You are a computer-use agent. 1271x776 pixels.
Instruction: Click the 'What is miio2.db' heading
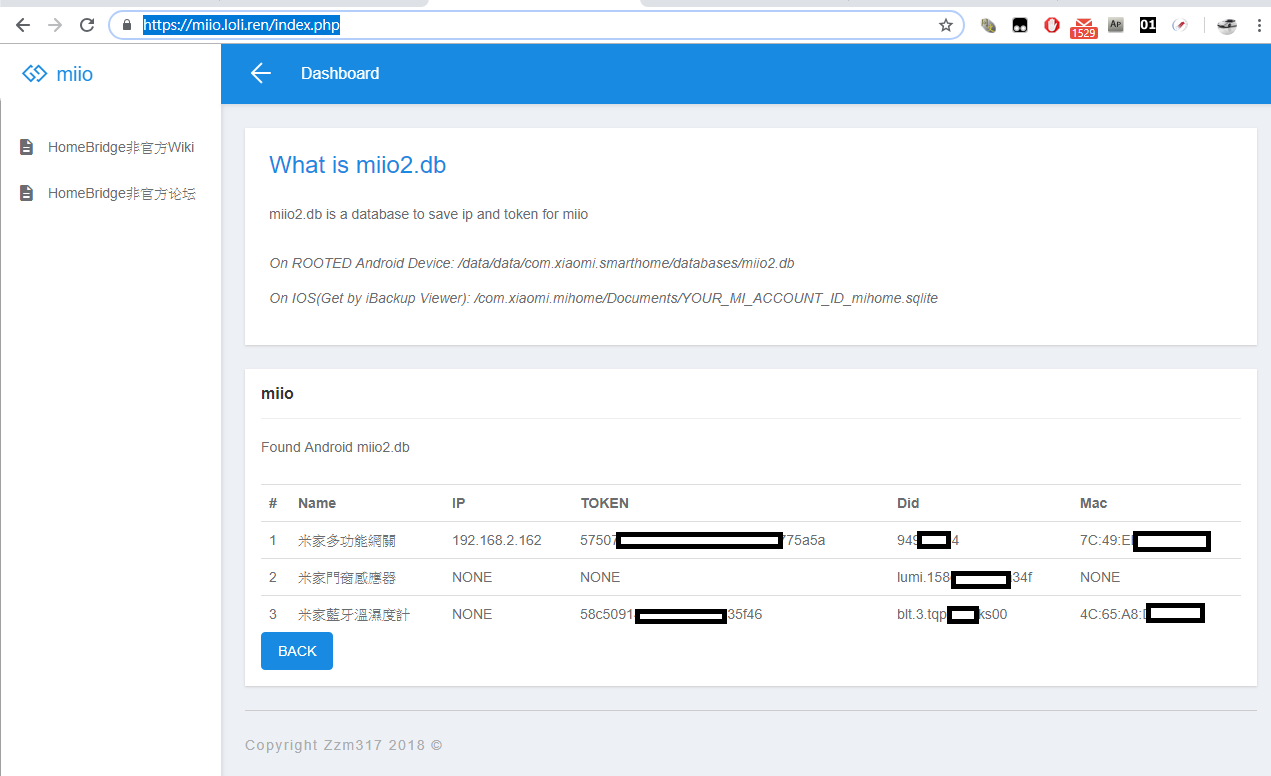(358, 165)
